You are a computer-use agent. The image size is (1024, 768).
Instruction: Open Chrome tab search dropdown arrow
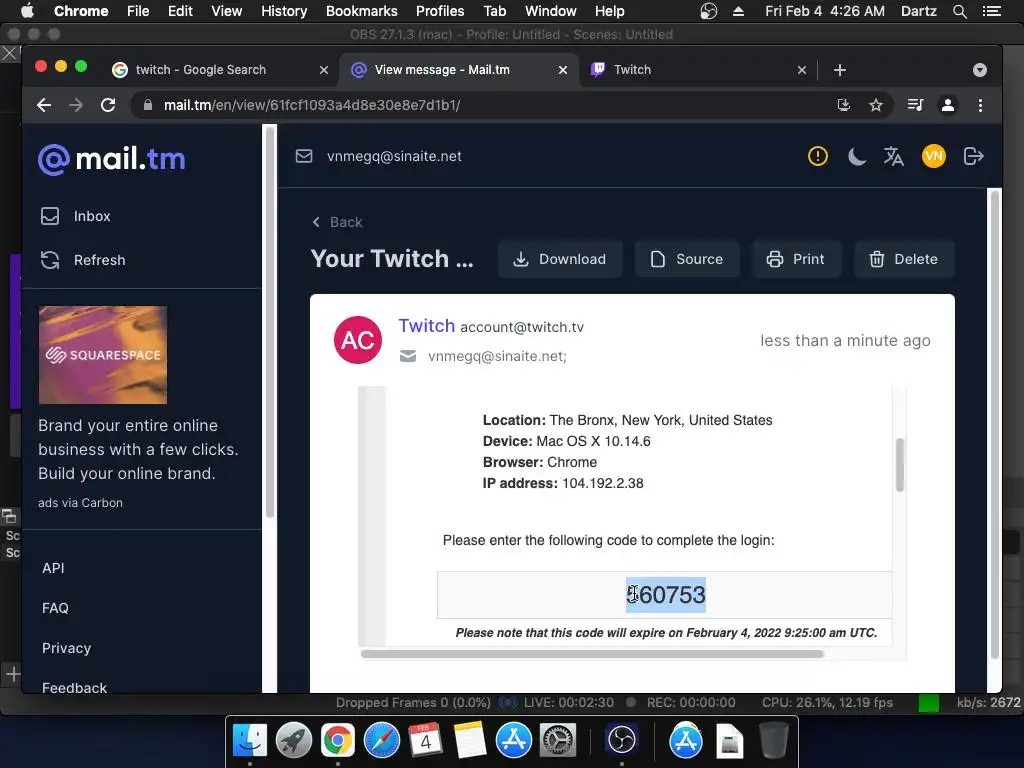[x=980, y=70]
